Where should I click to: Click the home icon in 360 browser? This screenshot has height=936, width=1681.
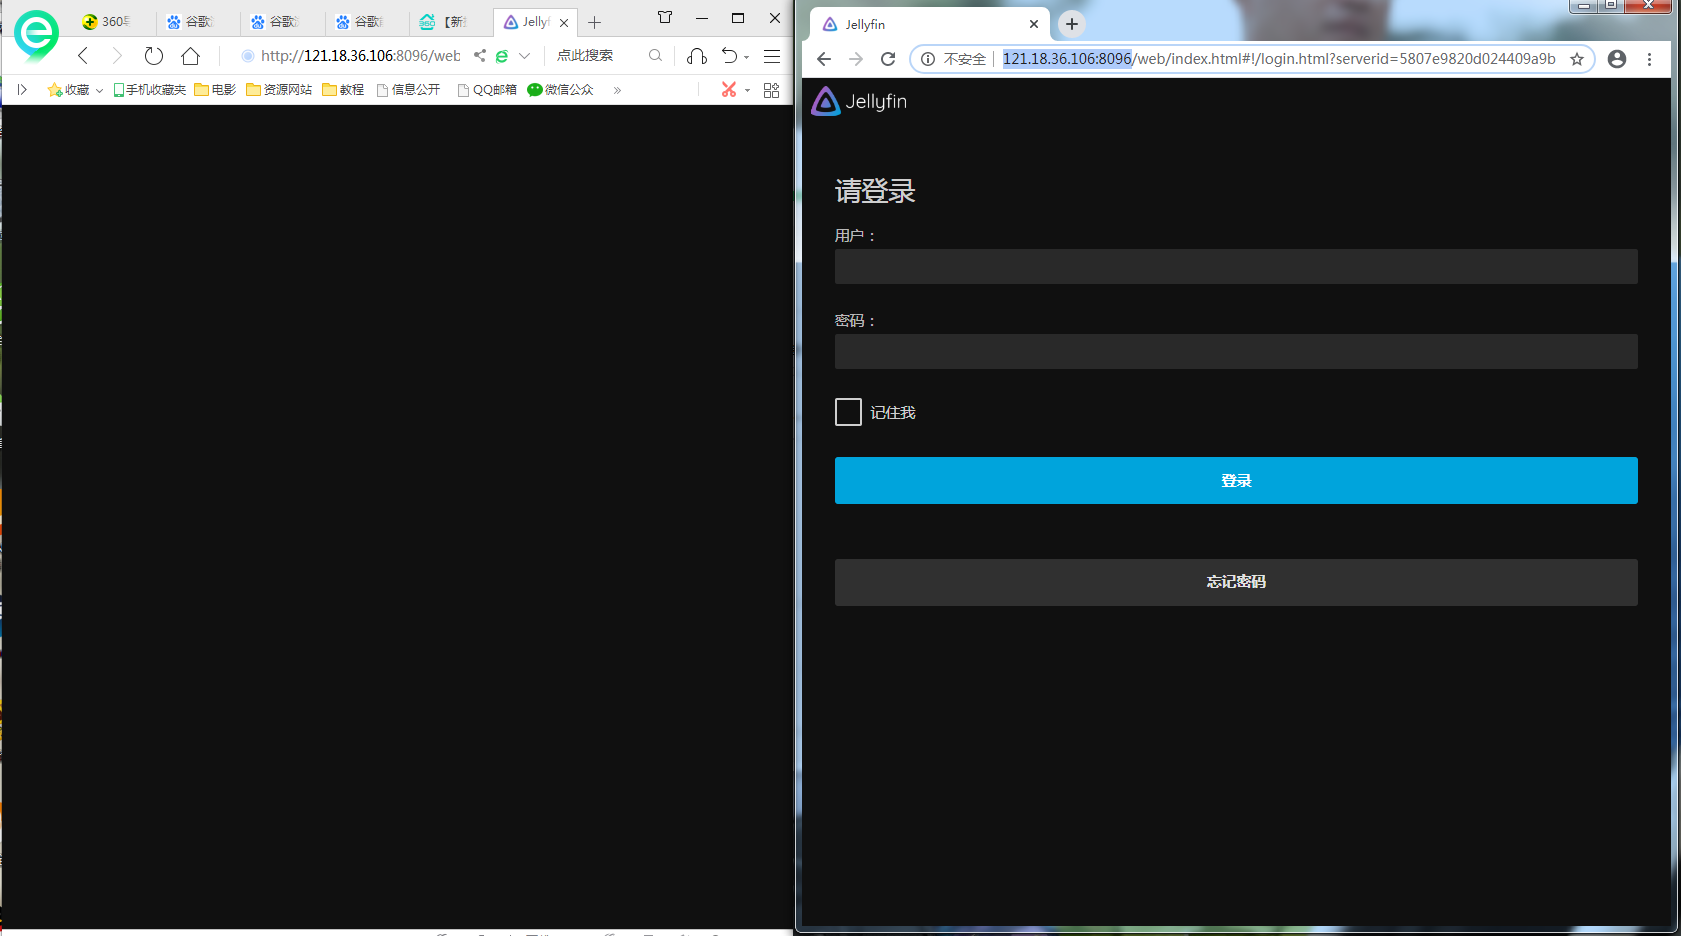pos(191,56)
